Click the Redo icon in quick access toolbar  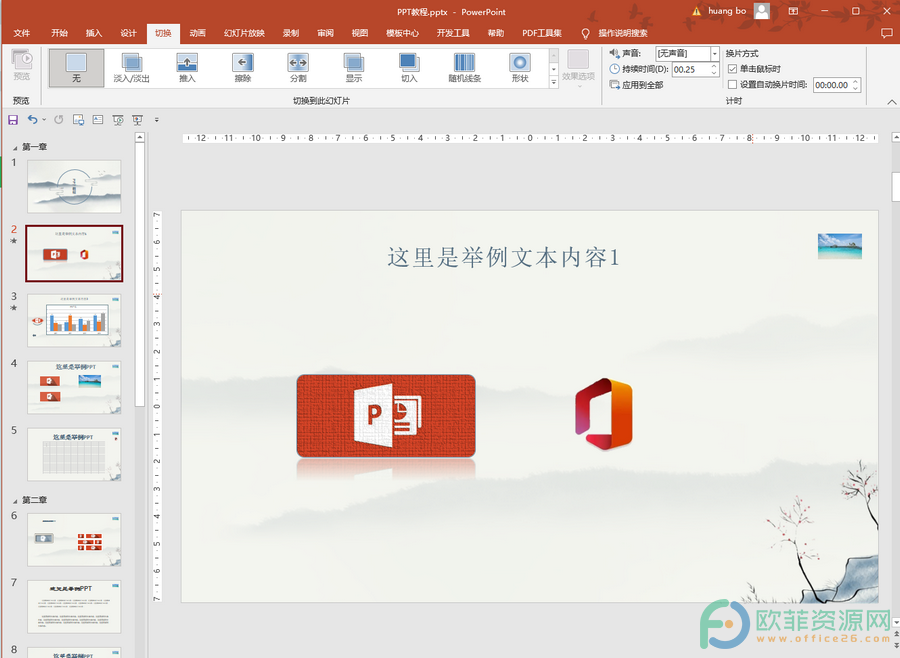(x=59, y=119)
